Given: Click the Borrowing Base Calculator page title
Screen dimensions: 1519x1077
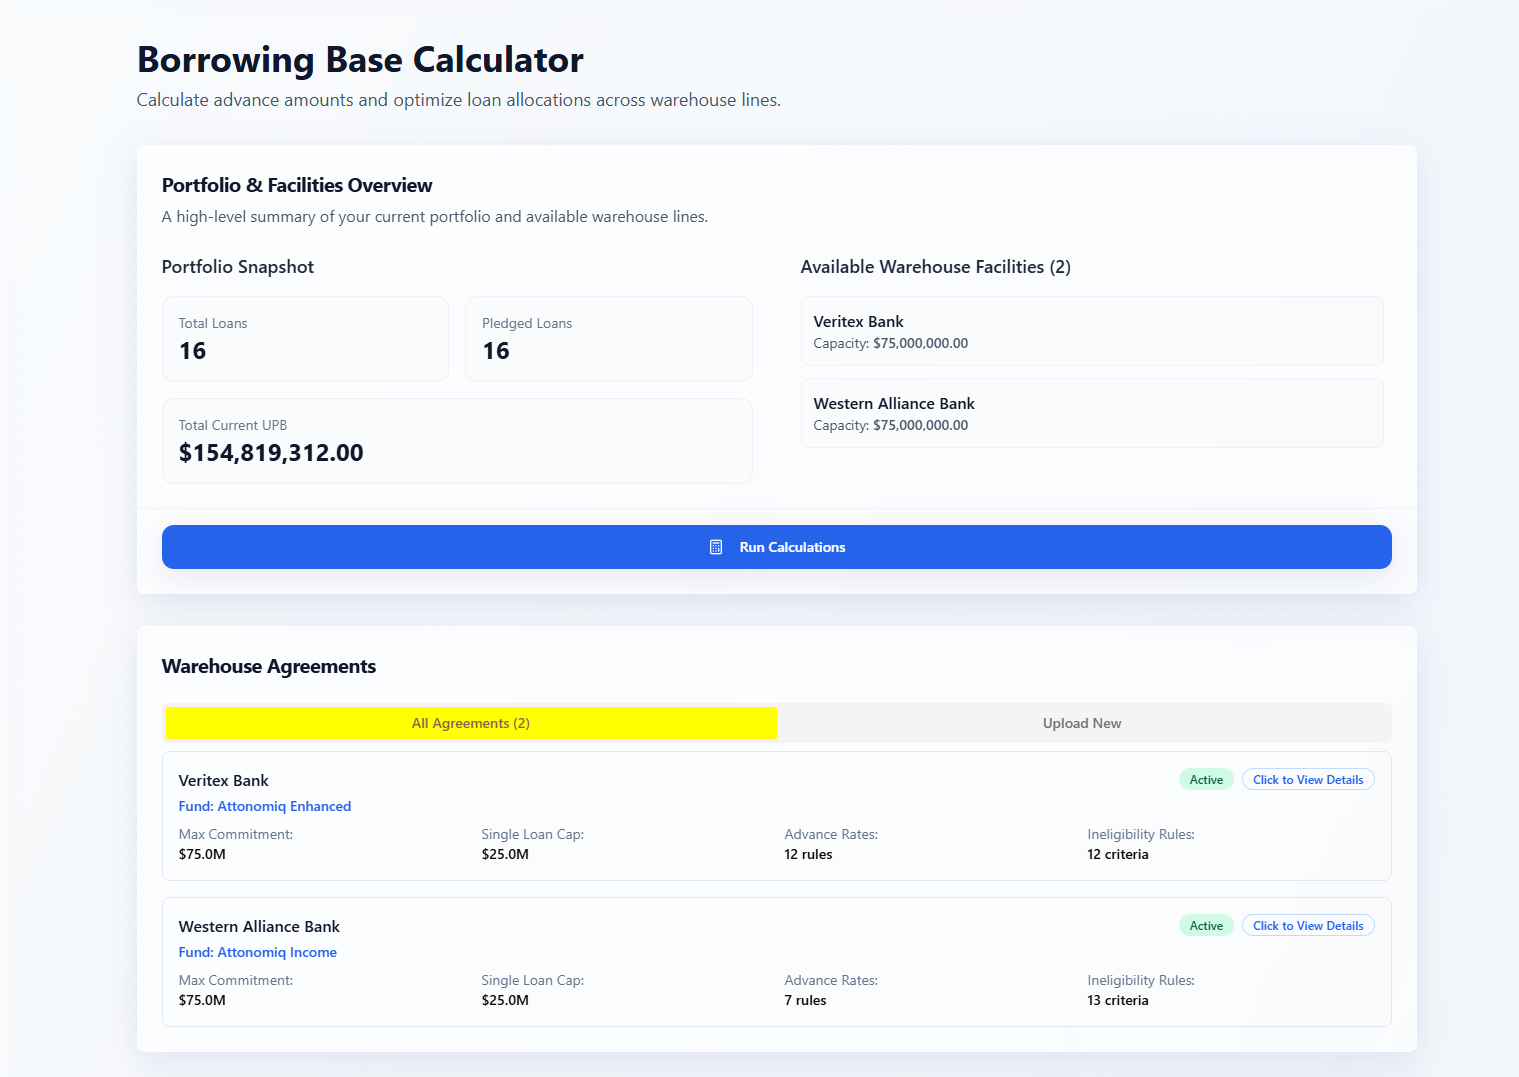Looking at the screenshot, I should click(x=360, y=60).
